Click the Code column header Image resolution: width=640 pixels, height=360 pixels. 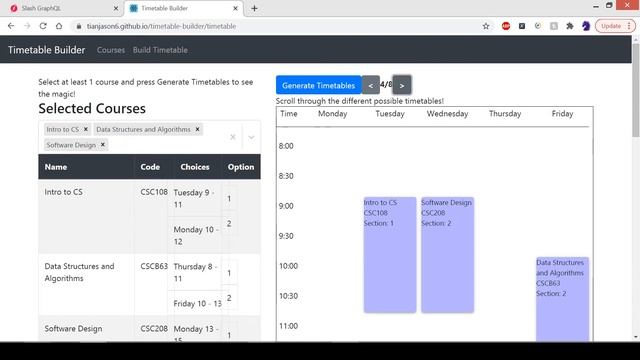pos(150,167)
